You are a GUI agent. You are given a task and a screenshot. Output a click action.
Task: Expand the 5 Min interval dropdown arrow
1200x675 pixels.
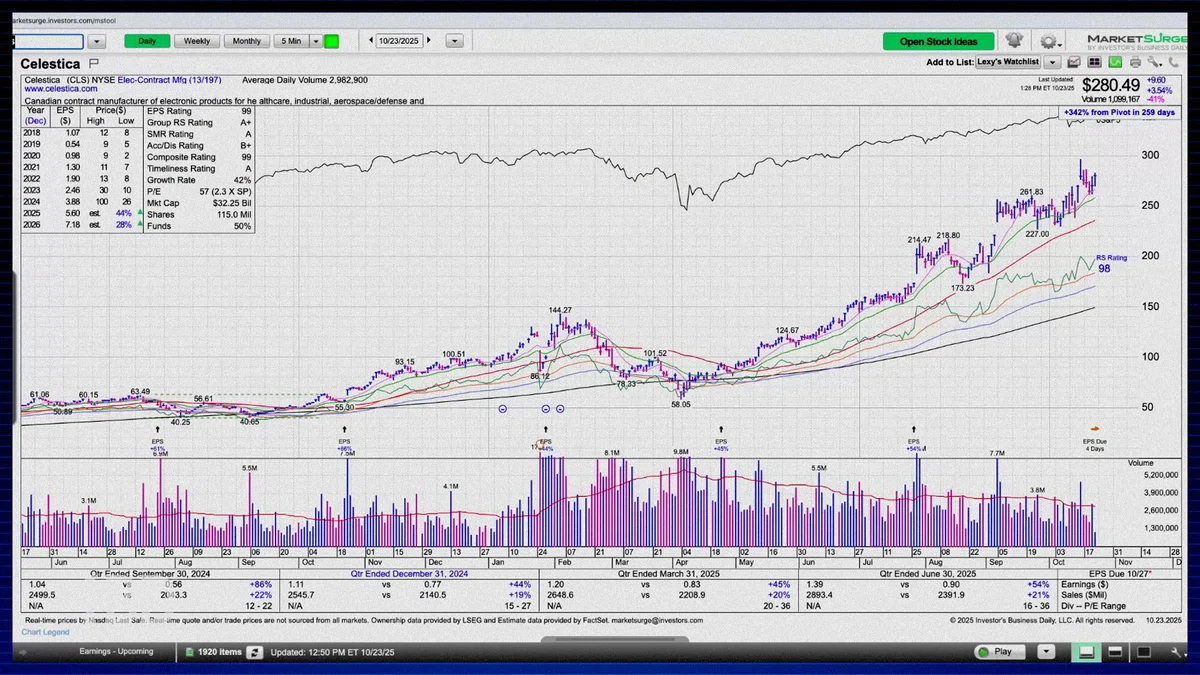(316, 41)
